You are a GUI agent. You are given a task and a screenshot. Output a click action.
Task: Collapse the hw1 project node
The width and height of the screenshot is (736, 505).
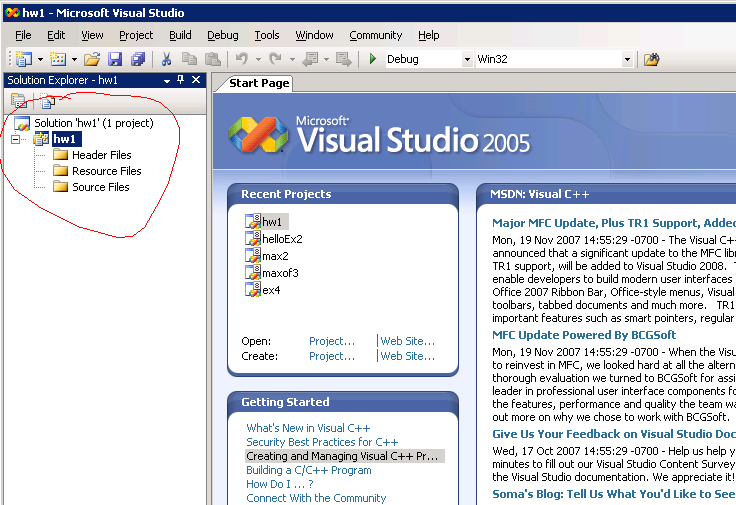pyautogui.click(x=15, y=139)
